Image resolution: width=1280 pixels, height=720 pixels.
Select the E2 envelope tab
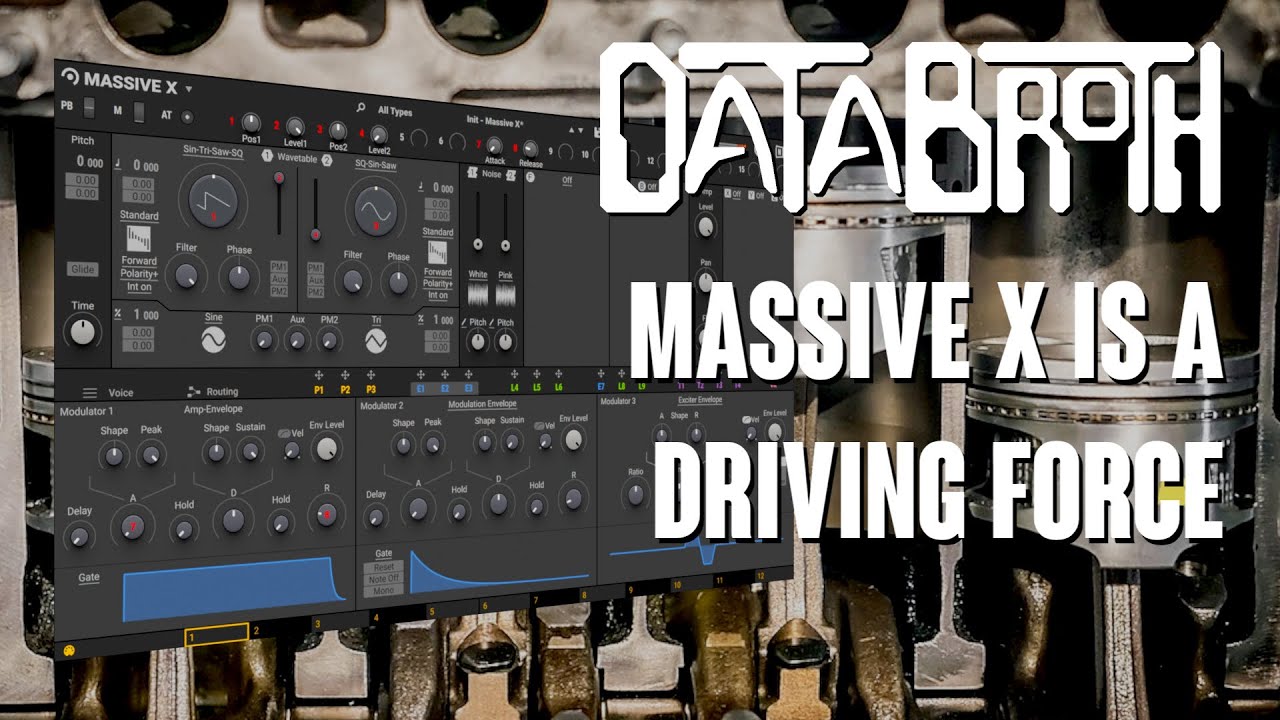446,388
